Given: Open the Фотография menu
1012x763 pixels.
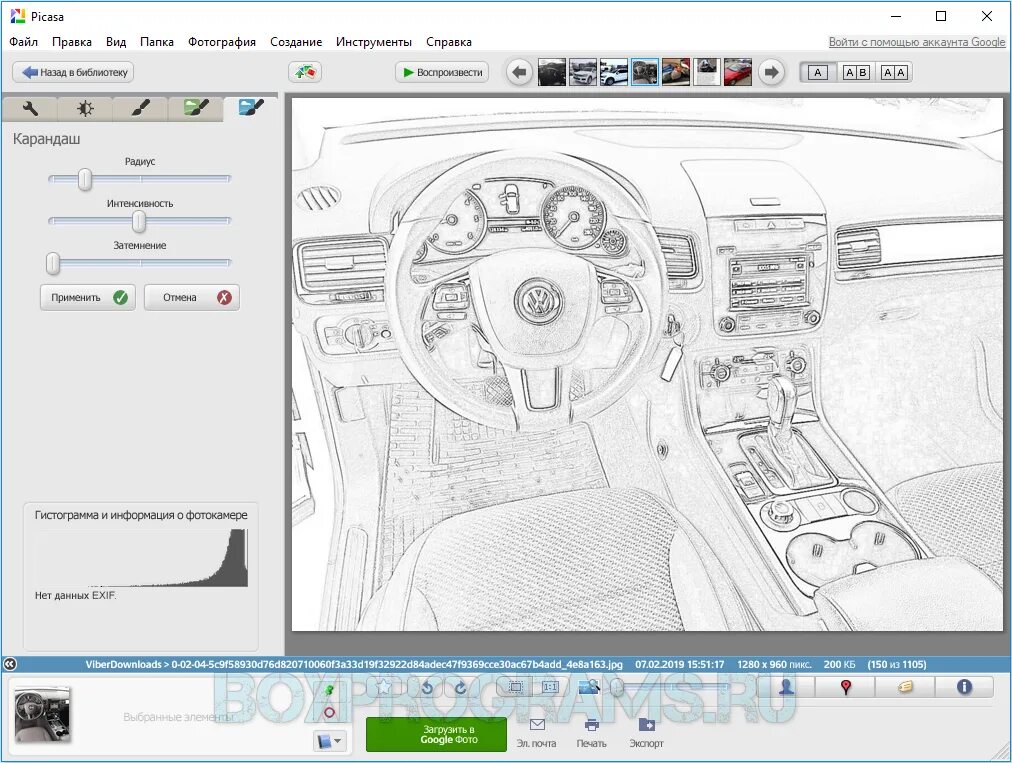Looking at the screenshot, I should point(222,42).
